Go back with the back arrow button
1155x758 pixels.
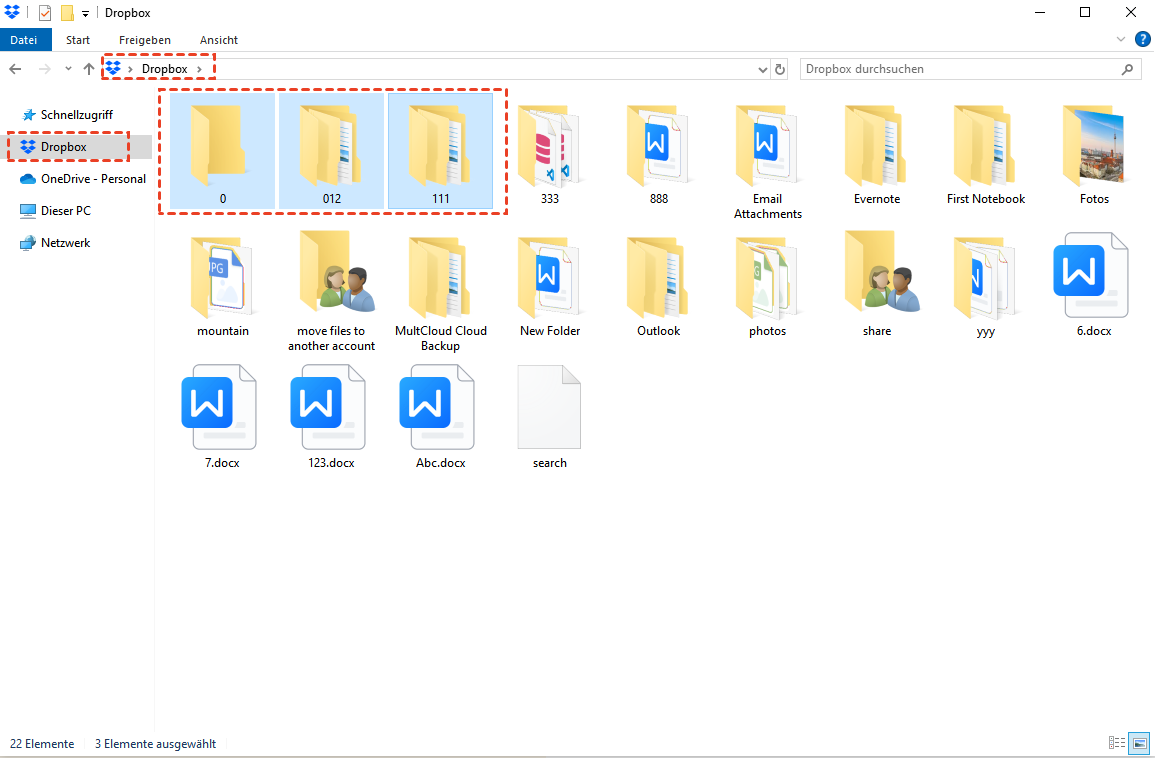(15, 69)
